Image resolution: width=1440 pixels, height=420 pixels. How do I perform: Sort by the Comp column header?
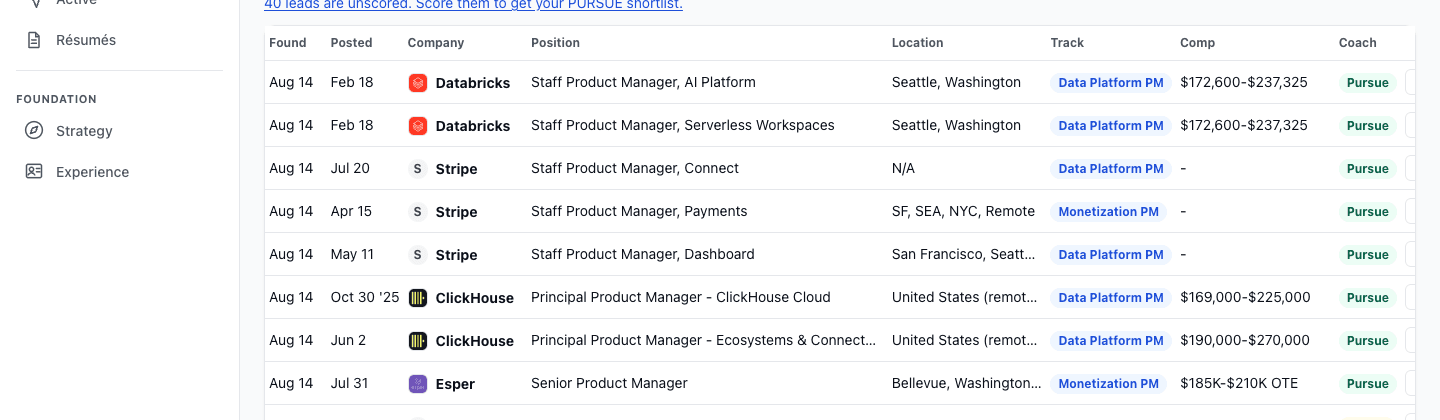pos(1197,43)
